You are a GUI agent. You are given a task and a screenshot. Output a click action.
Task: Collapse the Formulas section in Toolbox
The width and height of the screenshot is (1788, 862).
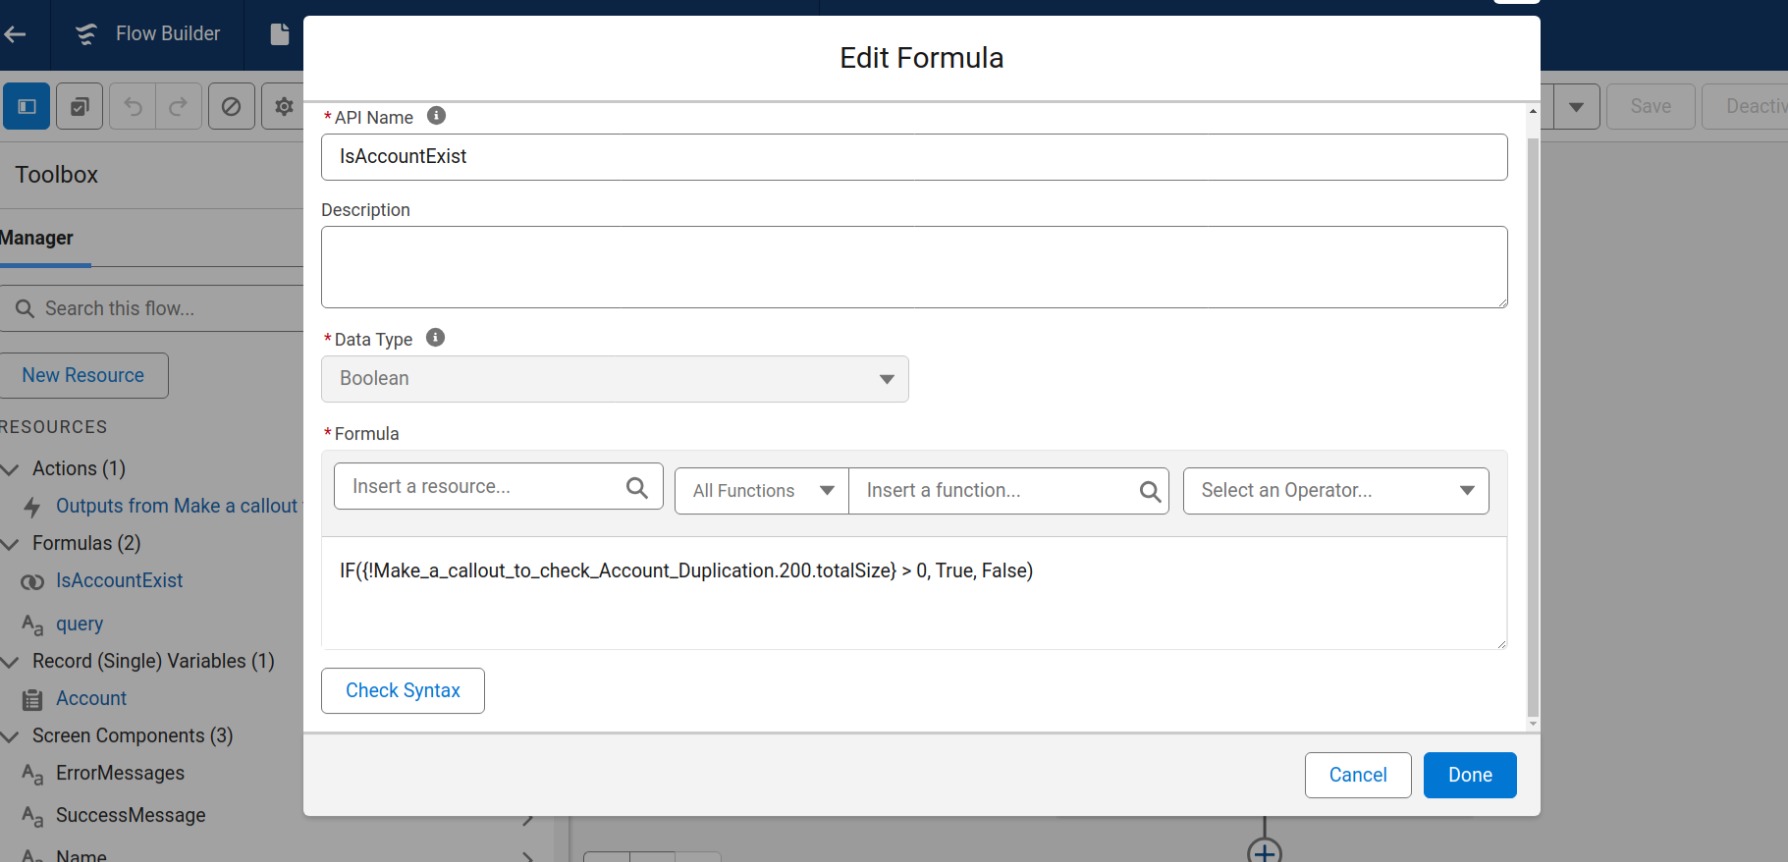(11, 544)
